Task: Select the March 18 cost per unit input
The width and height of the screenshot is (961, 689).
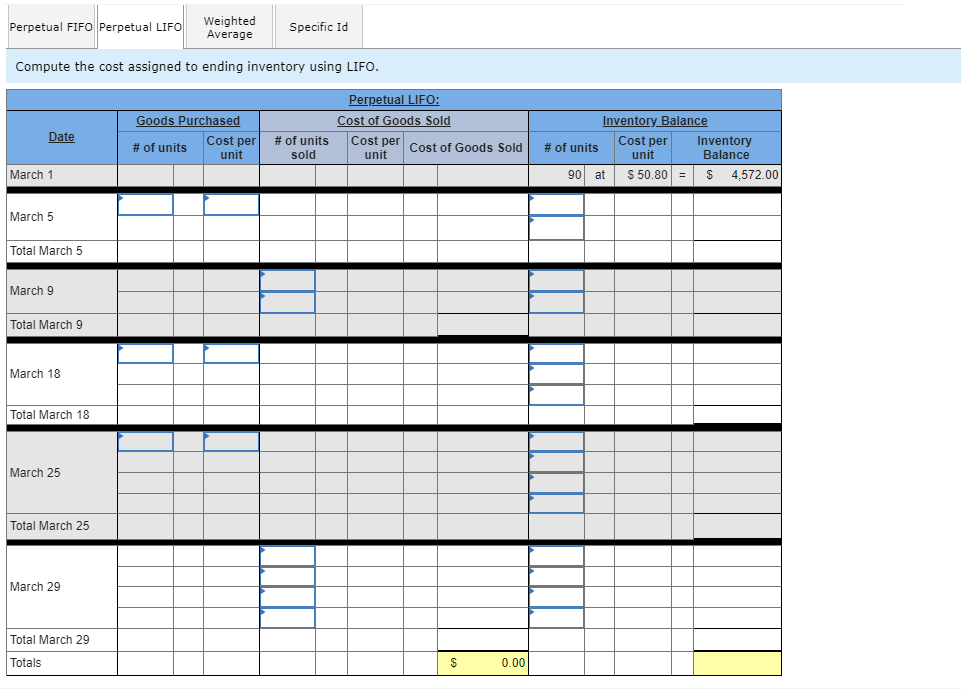Action: click(231, 353)
